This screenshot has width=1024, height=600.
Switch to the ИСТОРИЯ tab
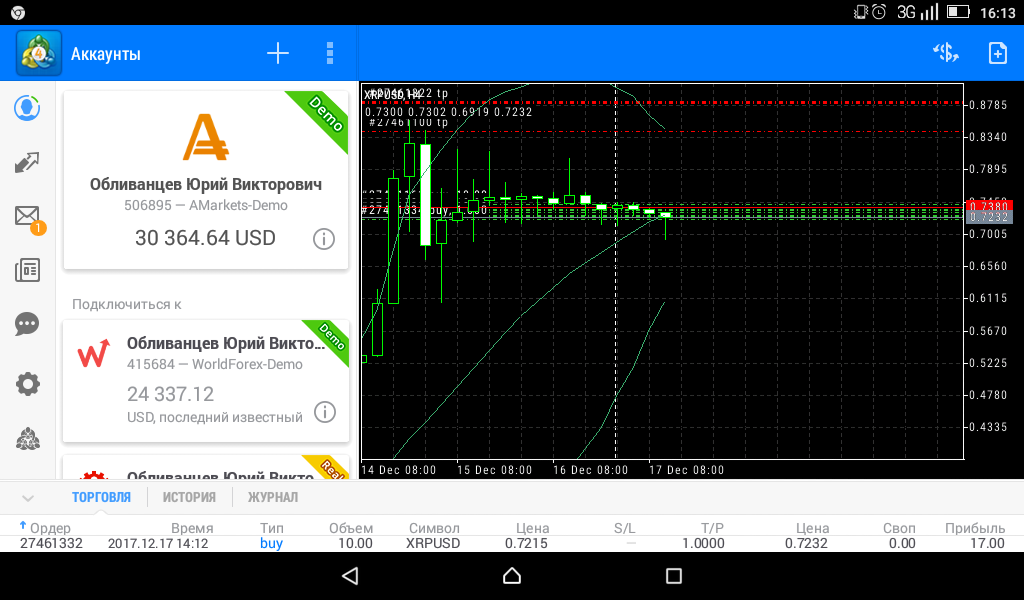(189, 497)
